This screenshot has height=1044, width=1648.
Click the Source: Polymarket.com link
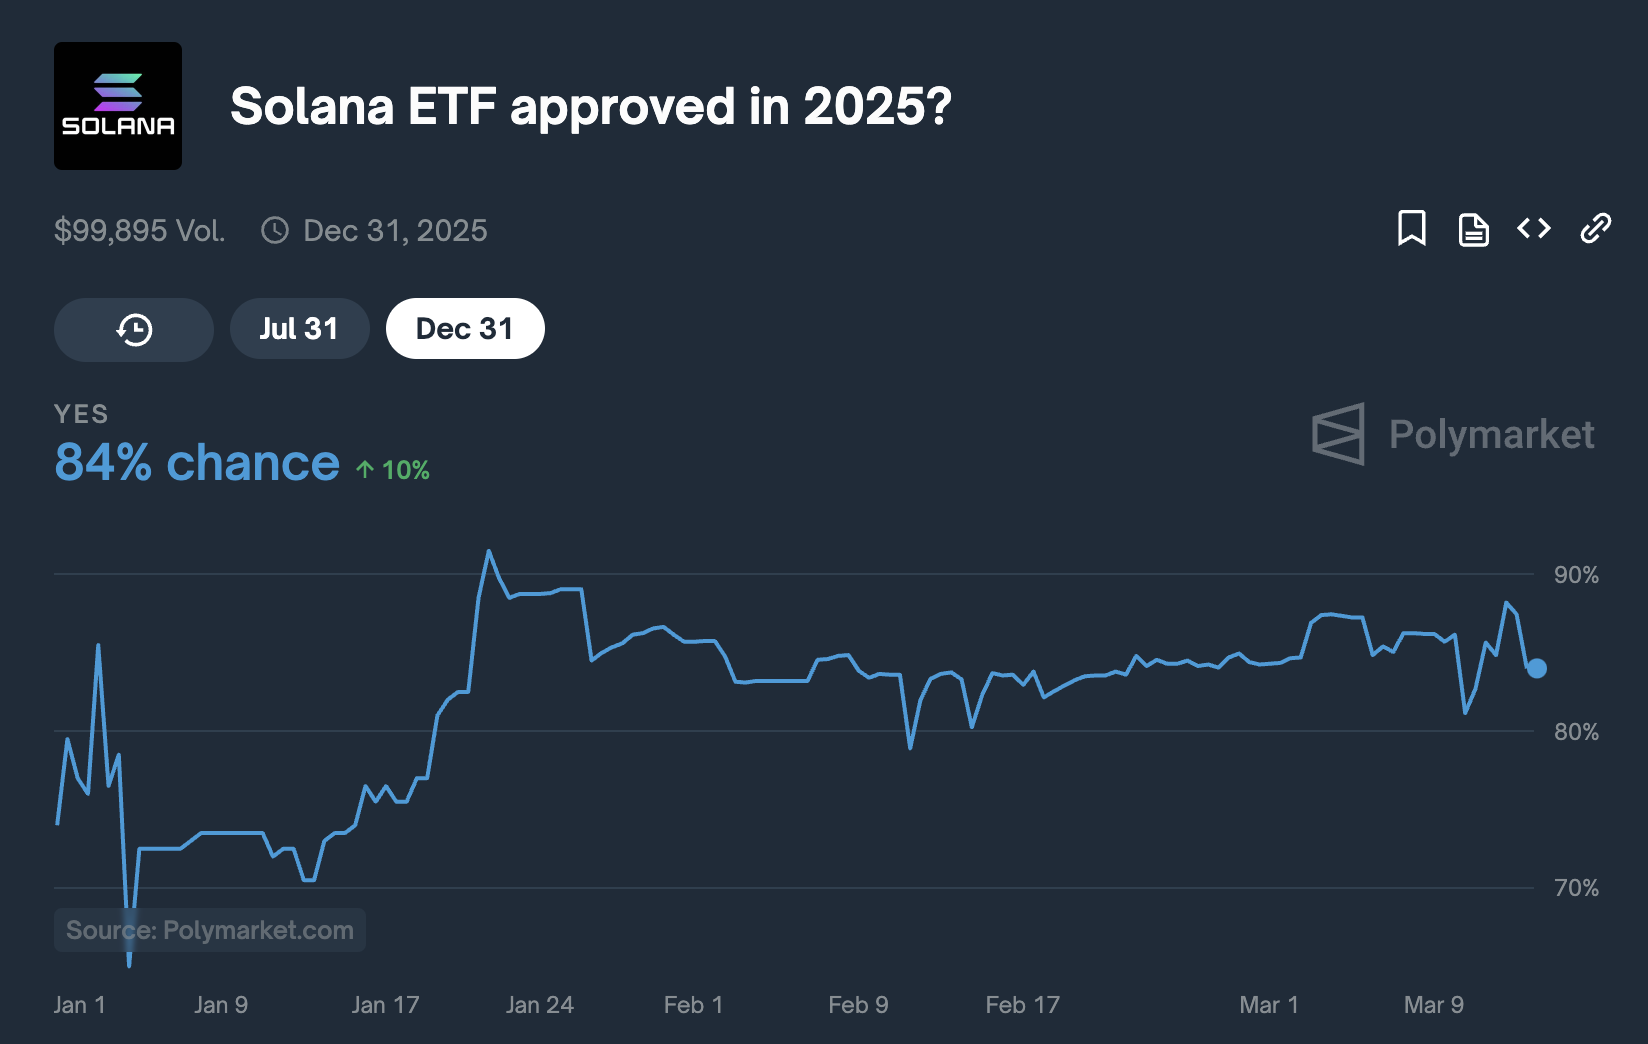[x=210, y=930]
